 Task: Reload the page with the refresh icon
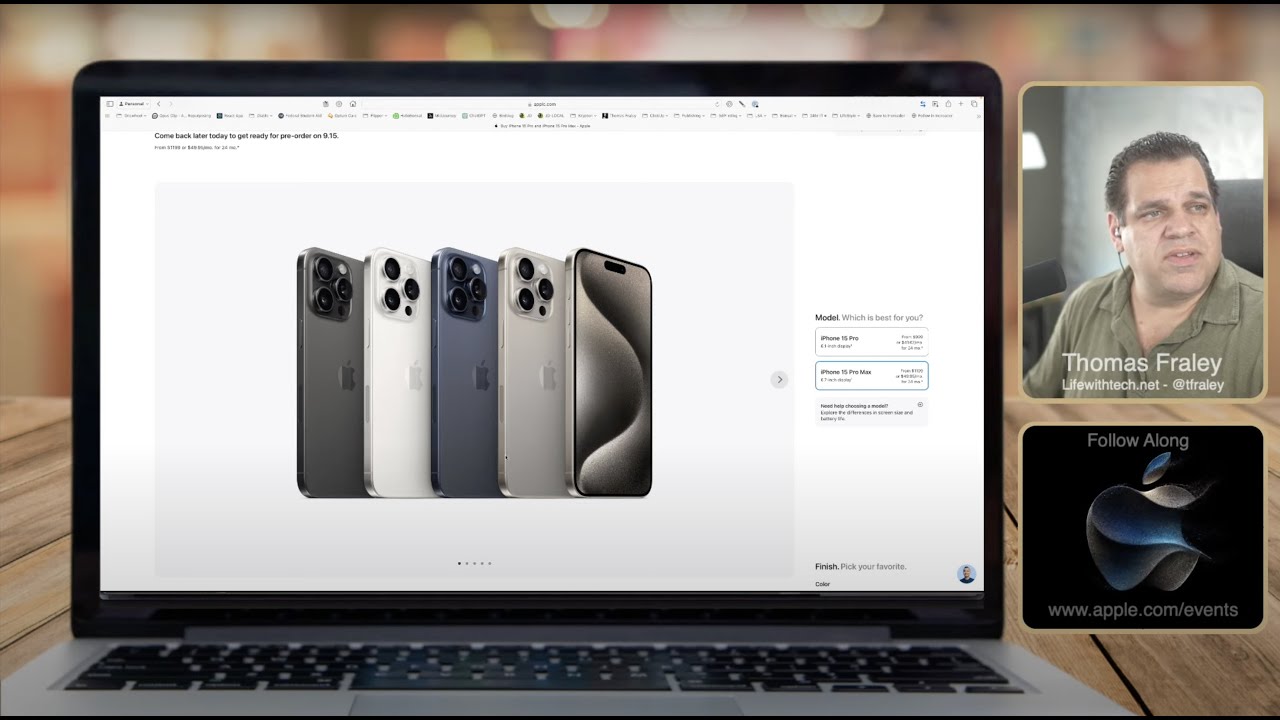[717, 104]
